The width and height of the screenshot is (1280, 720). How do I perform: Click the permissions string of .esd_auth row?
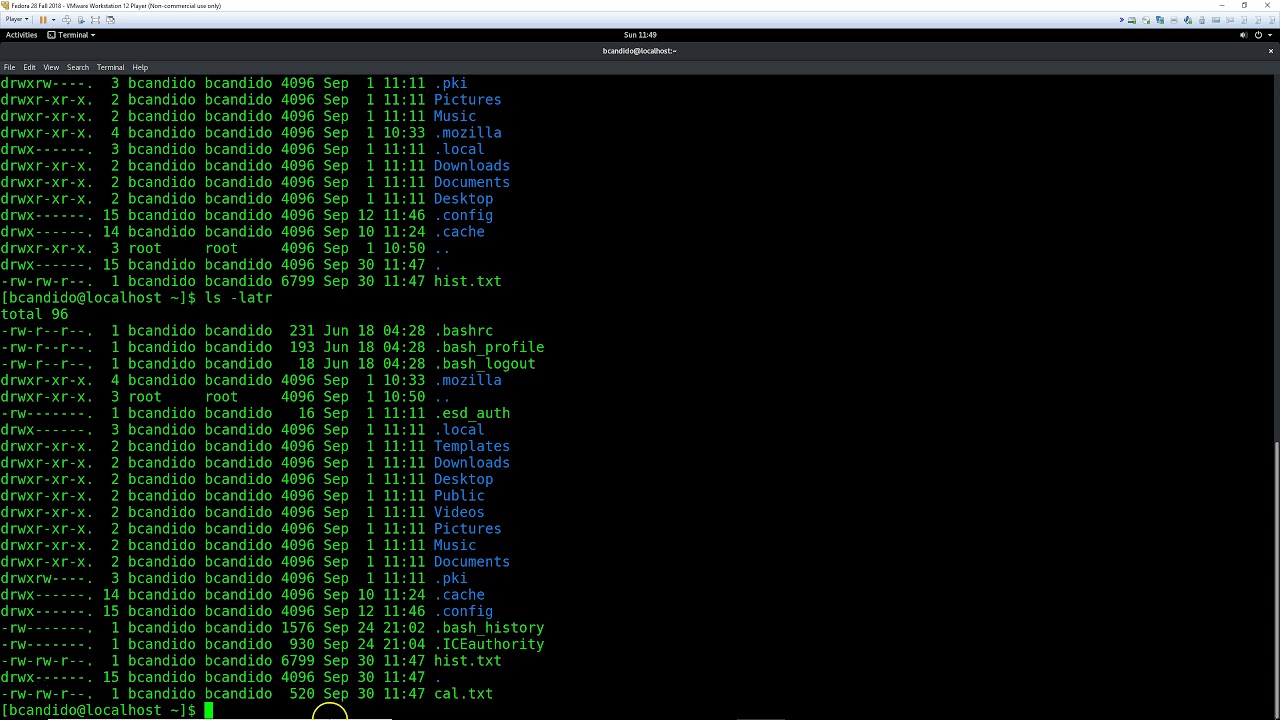pyautogui.click(x=47, y=413)
